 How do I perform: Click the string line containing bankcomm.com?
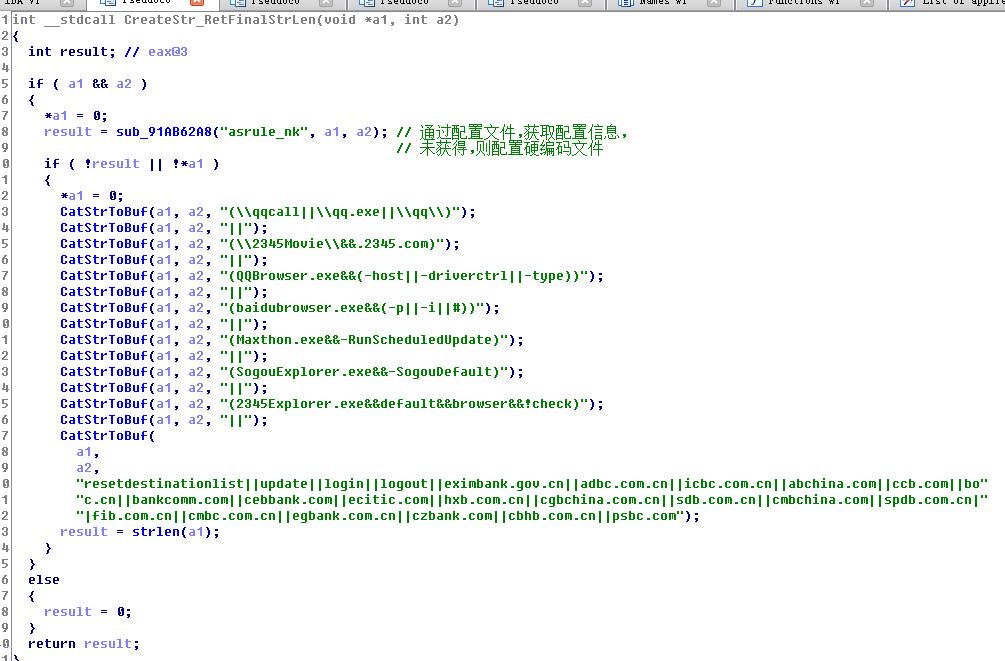(532, 500)
